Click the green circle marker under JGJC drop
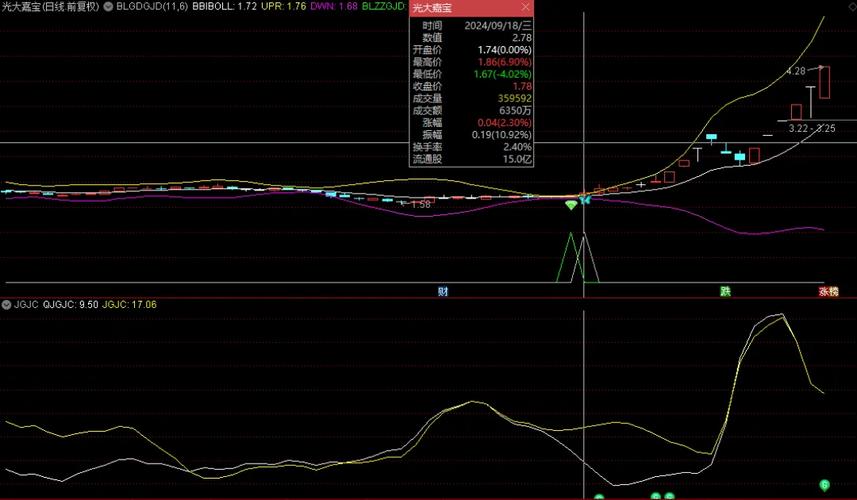The height and width of the screenshot is (500, 857). click(825, 485)
